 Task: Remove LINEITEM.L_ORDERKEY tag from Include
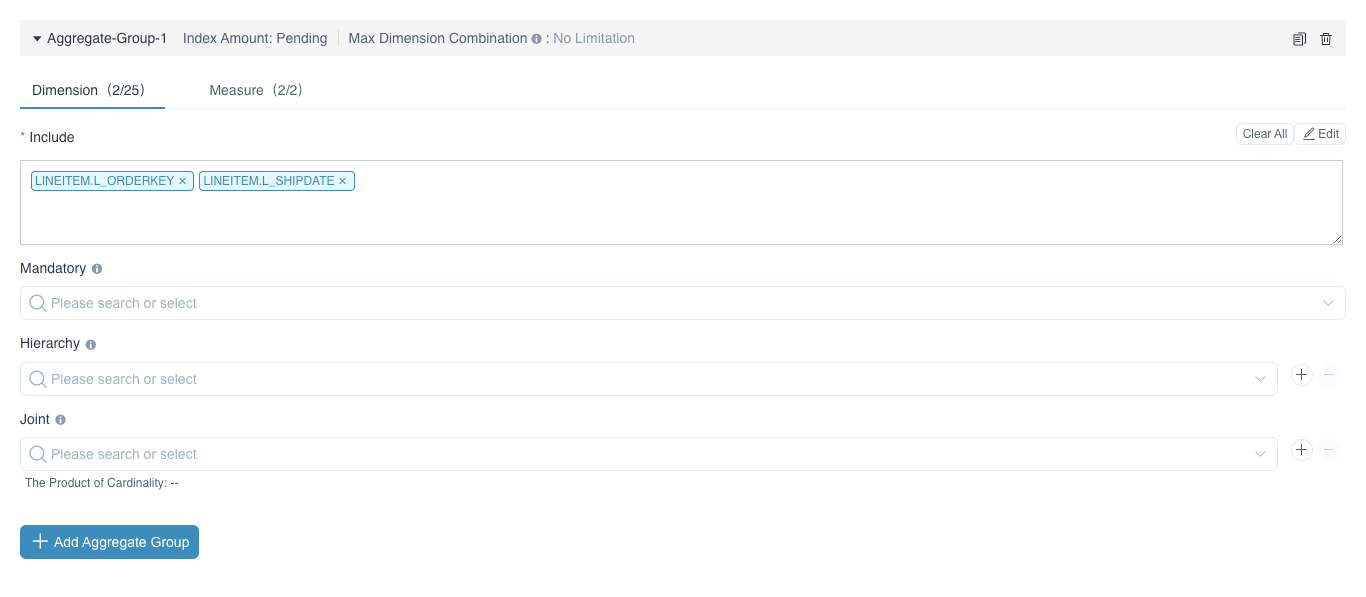pos(183,181)
